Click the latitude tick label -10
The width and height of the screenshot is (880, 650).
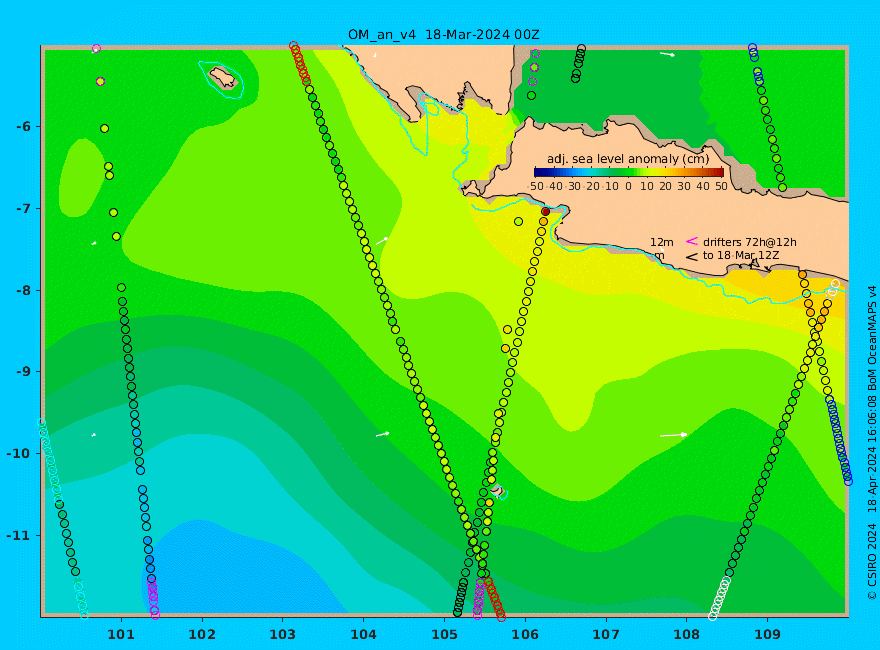coord(19,454)
